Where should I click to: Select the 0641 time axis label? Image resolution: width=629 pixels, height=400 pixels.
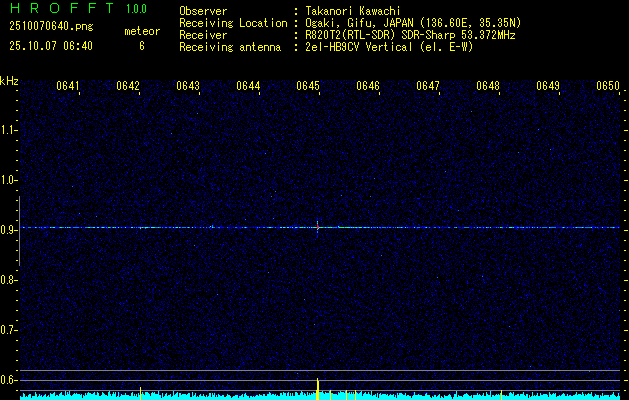68,85
